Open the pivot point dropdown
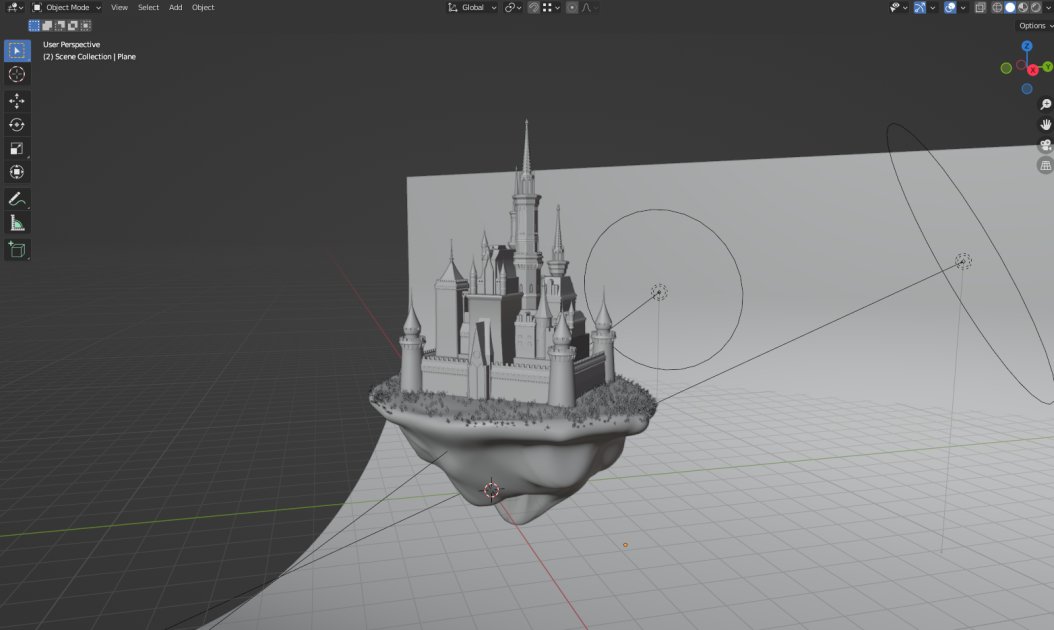The image size is (1054, 630). click(513, 7)
